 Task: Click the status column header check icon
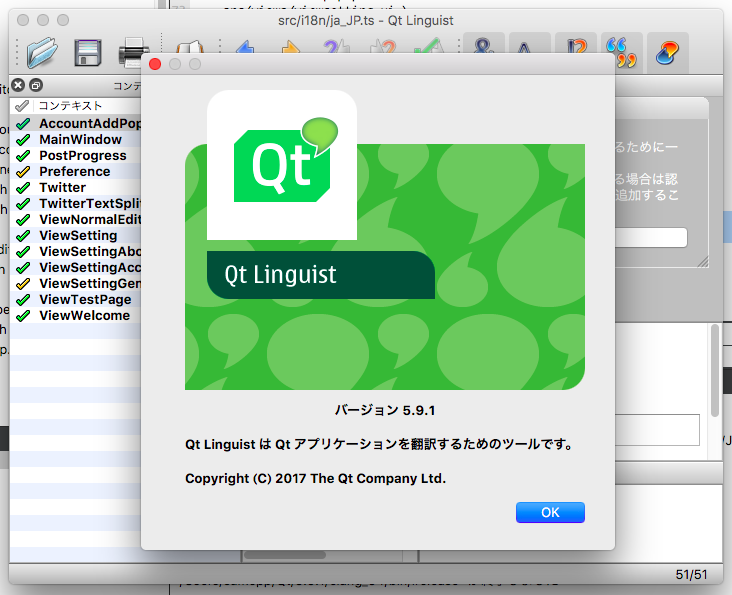(x=22, y=106)
